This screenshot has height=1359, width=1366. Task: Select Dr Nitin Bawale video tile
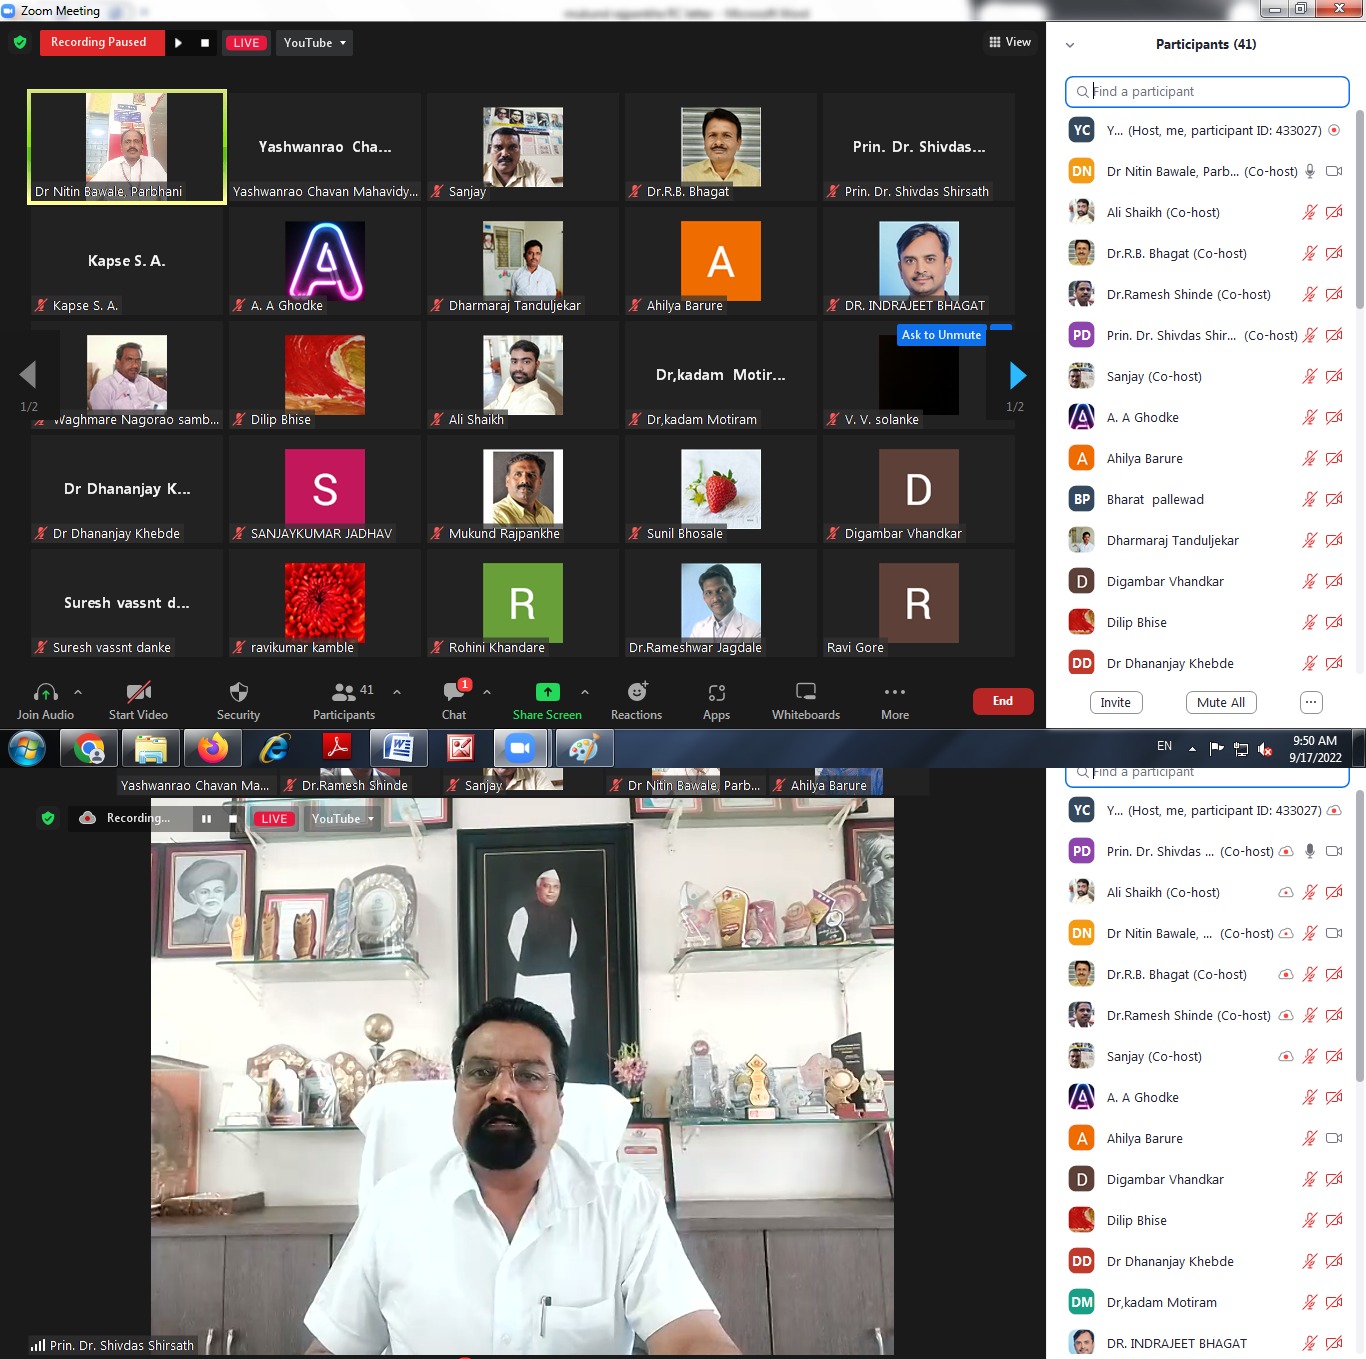click(127, 146)
